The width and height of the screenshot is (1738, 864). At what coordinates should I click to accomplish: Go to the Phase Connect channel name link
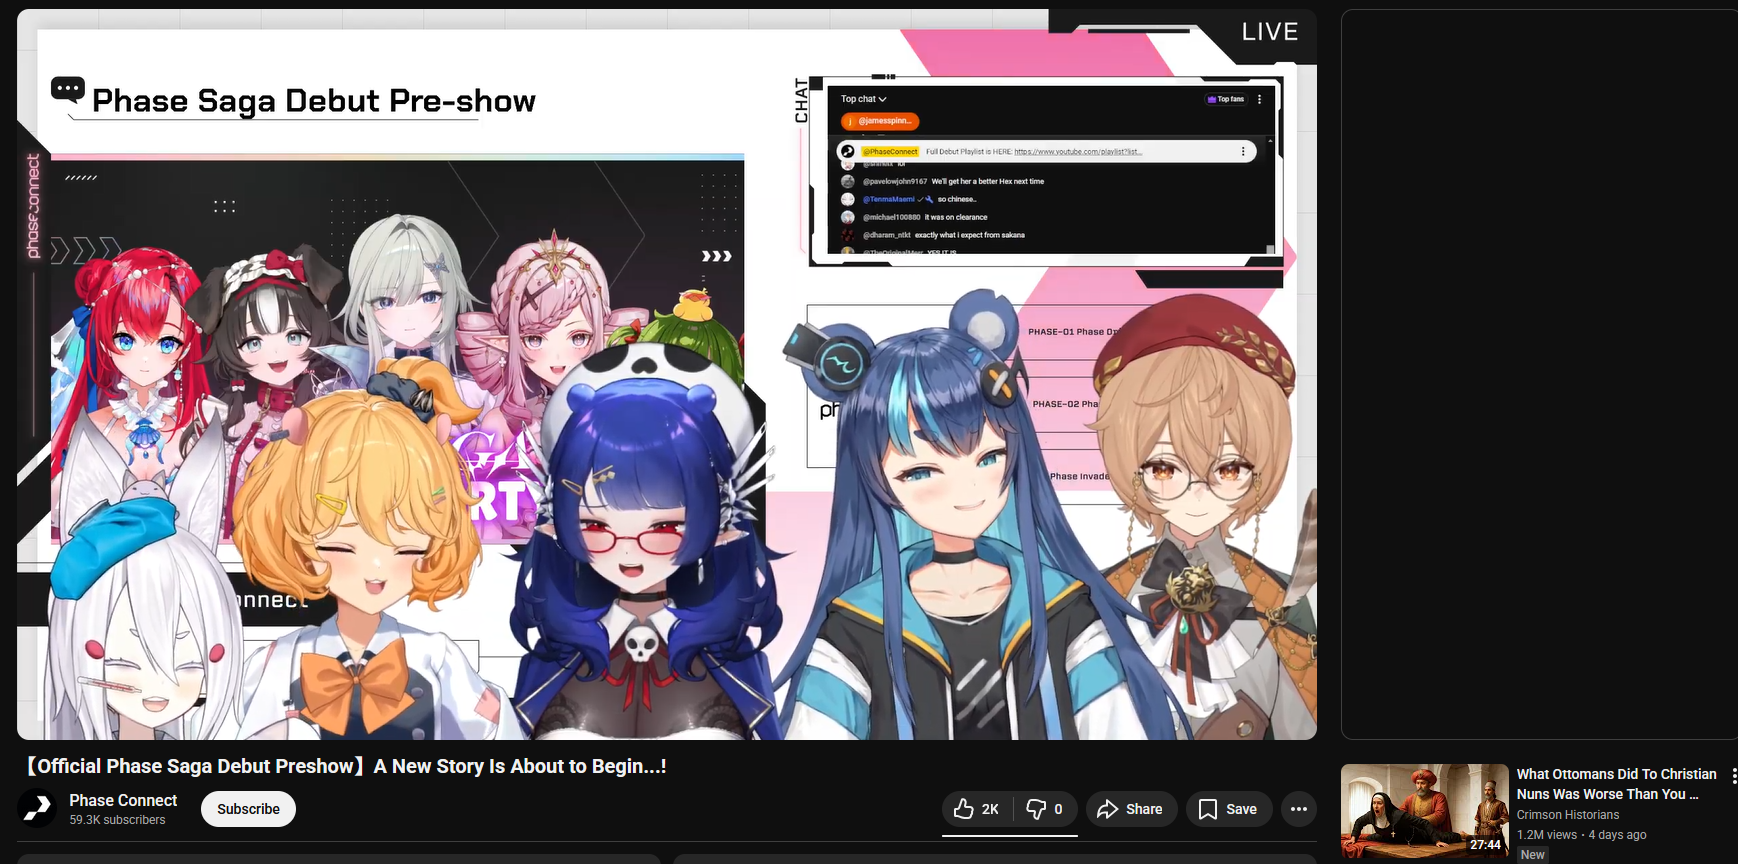pos(123,800)
